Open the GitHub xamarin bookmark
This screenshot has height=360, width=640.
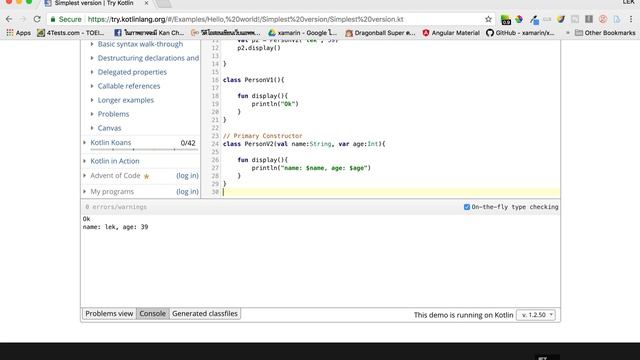[520, 33]
